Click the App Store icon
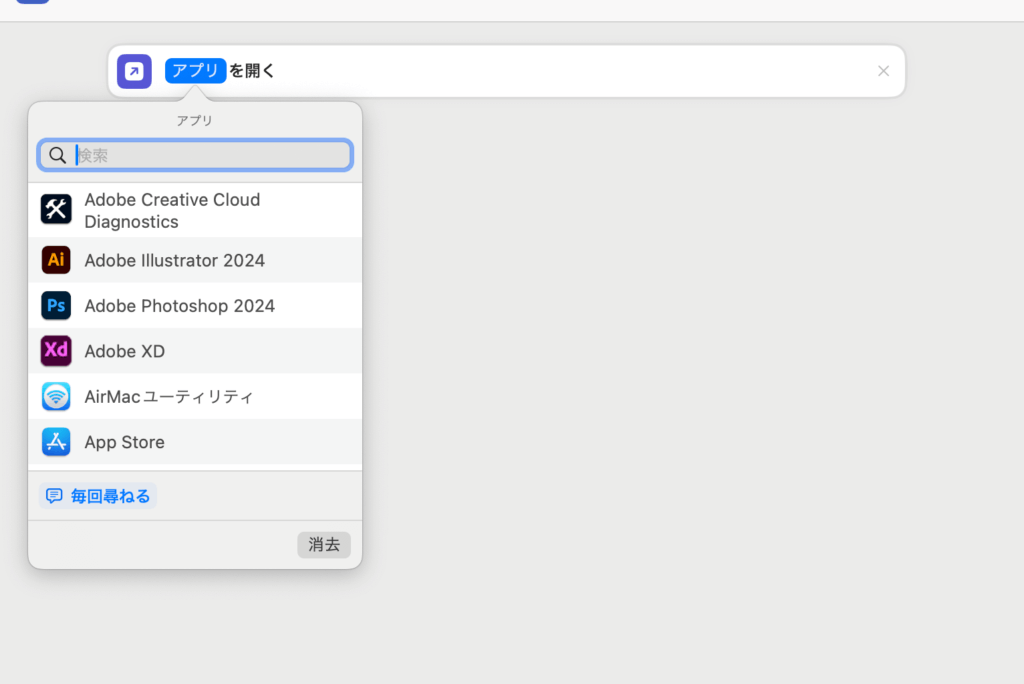The width and height of the screenshot is (1024, 684). pyautogui.click(x=56, y=442)
